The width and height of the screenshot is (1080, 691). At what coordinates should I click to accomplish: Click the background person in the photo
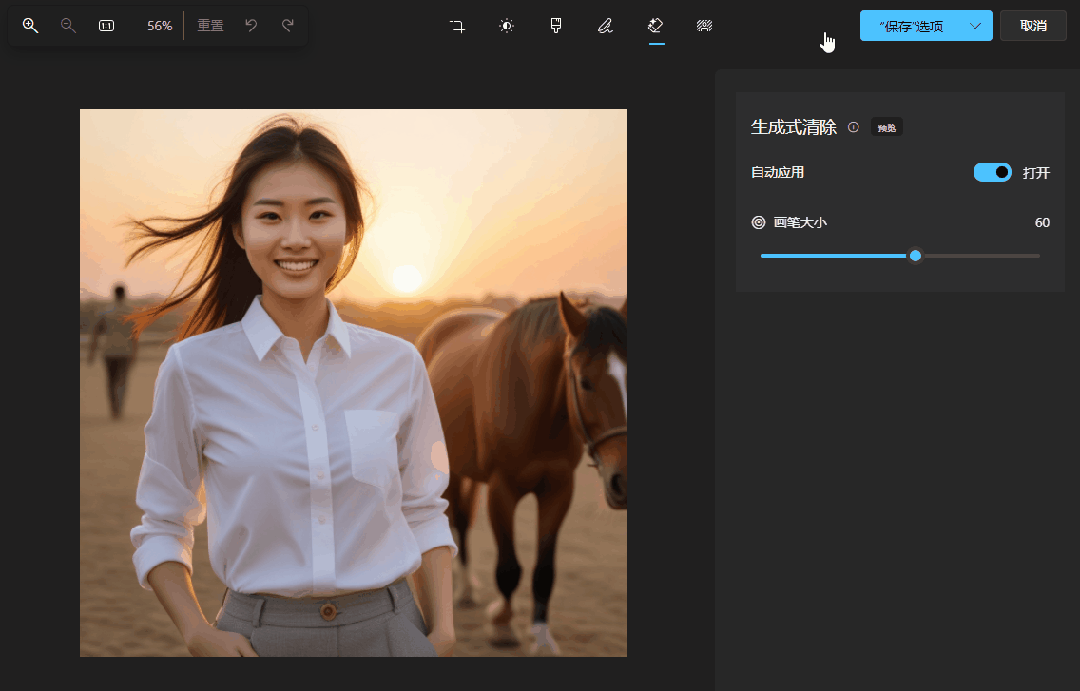click(117, 348)
